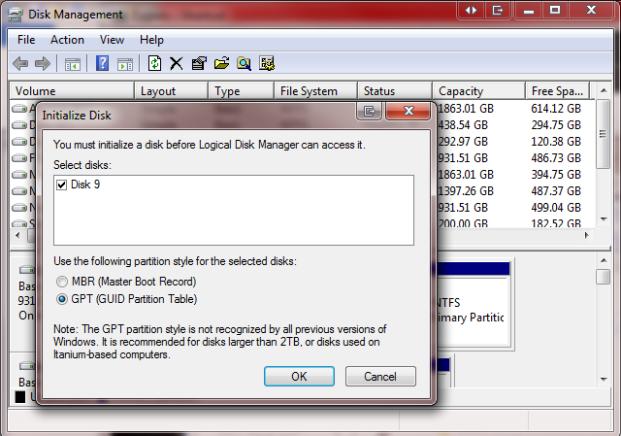621x436 pixels.
Task: Open the Properties toolbar icon
Action: 199,63
